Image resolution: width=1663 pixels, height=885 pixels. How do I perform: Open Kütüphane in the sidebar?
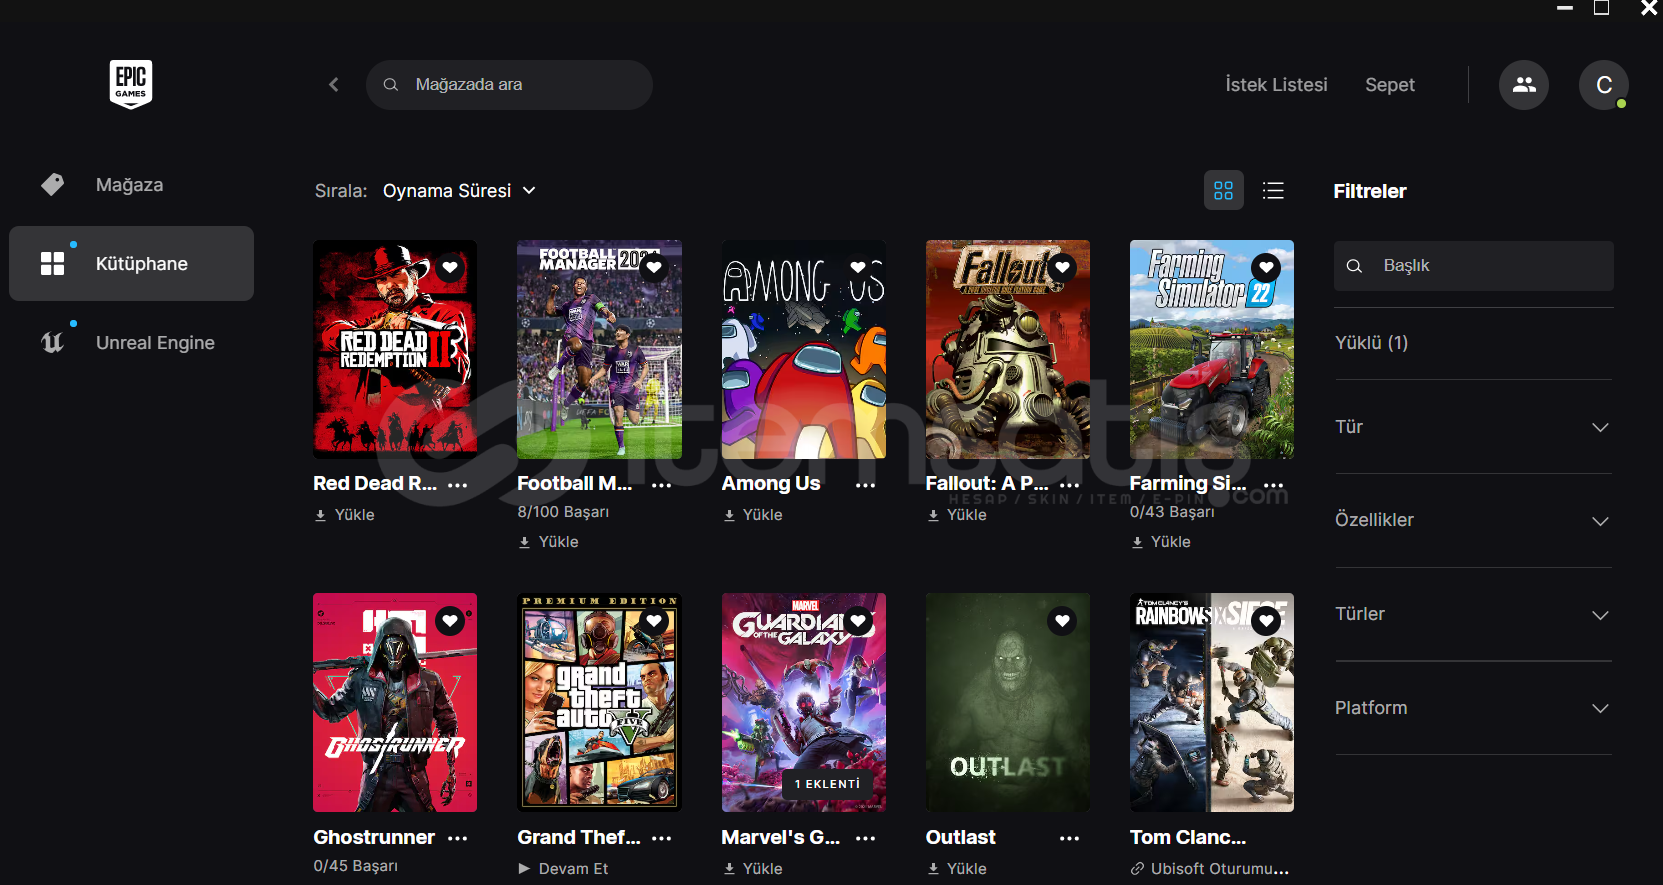click(x=131, y=264)
